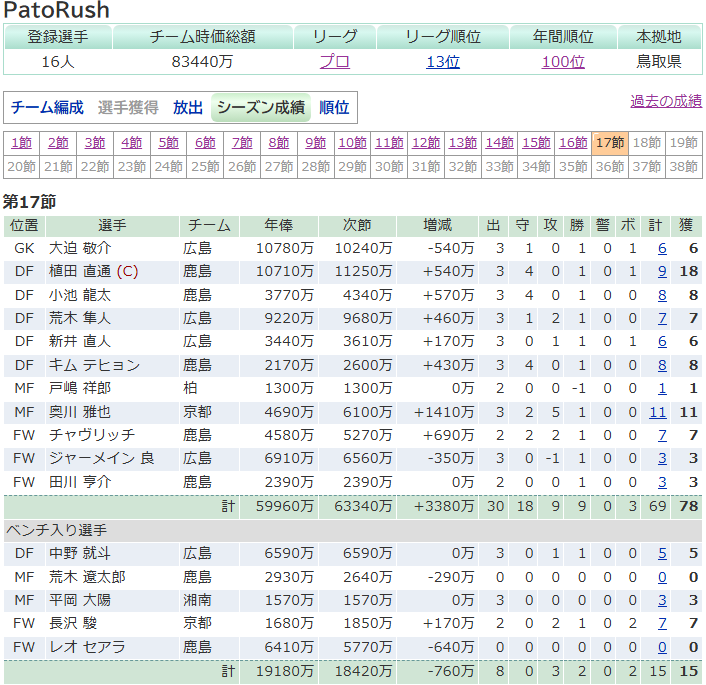Open 過去の成績 past results link
This screenshot has width=706, height=685.
click(666, 101)
